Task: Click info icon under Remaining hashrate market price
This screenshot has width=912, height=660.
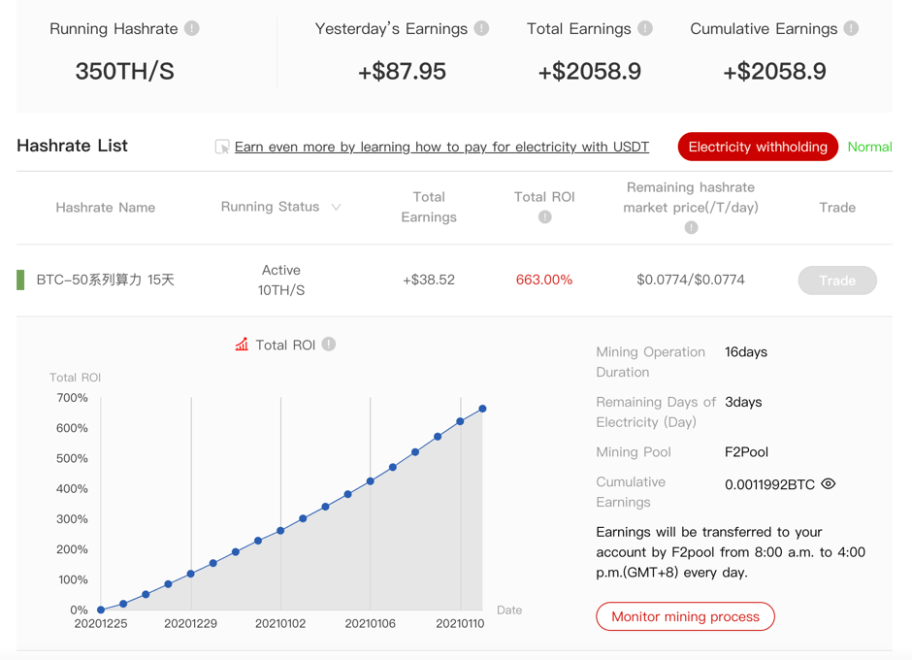Action: (x=691, y=228)
